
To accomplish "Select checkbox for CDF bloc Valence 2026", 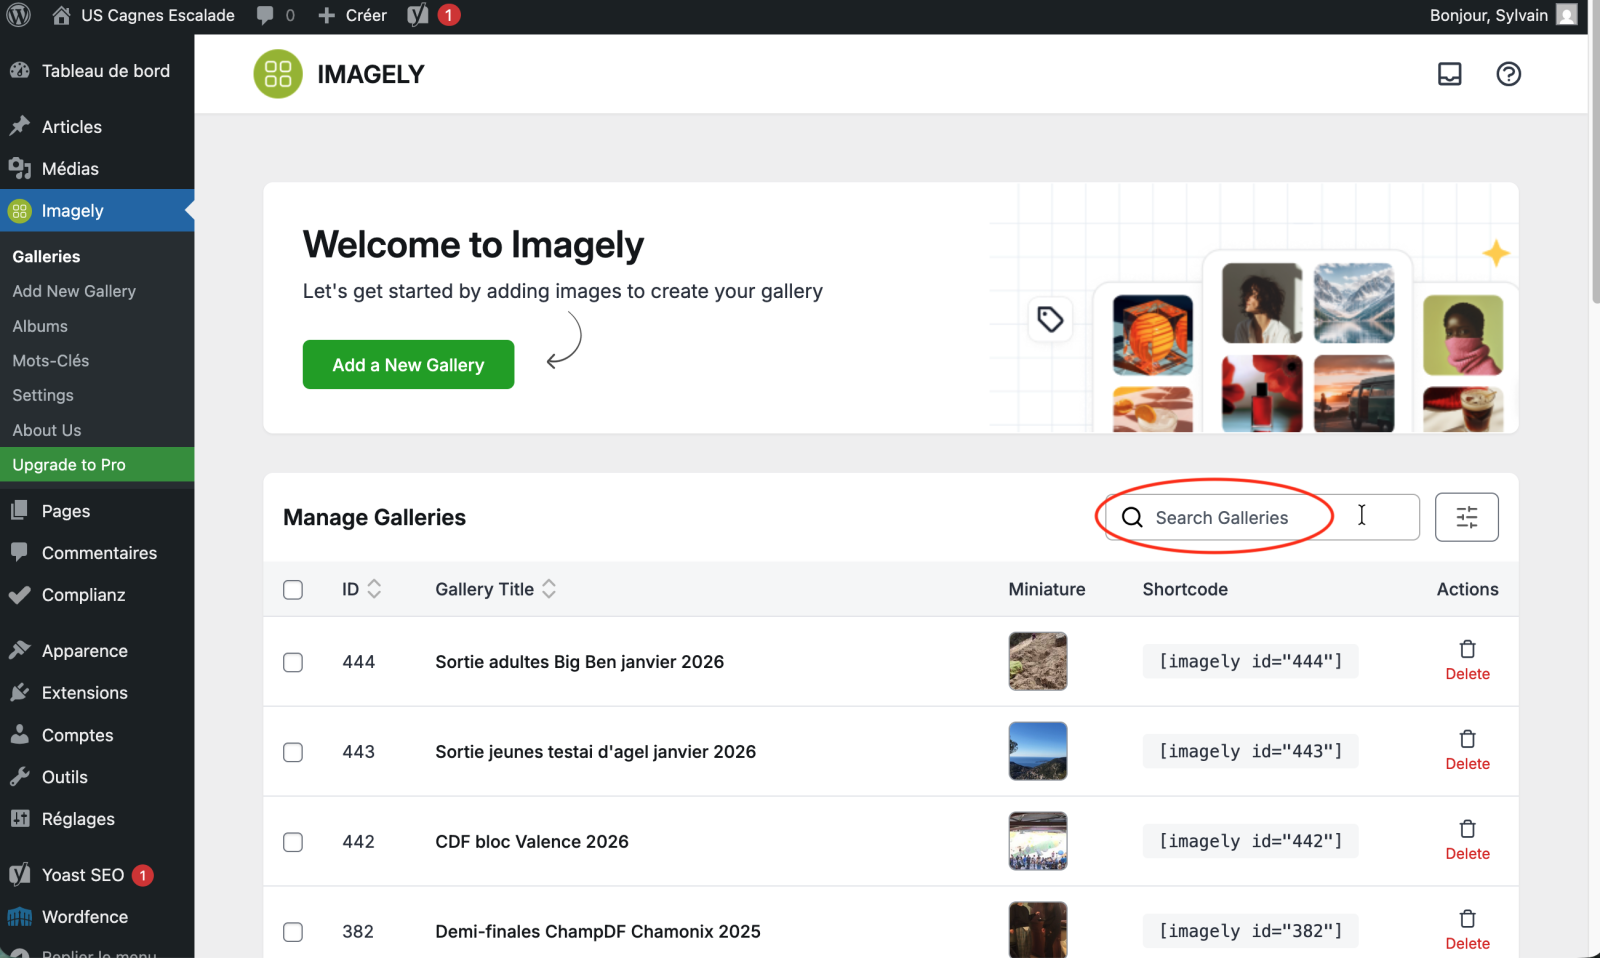I will tap(293, 842).
